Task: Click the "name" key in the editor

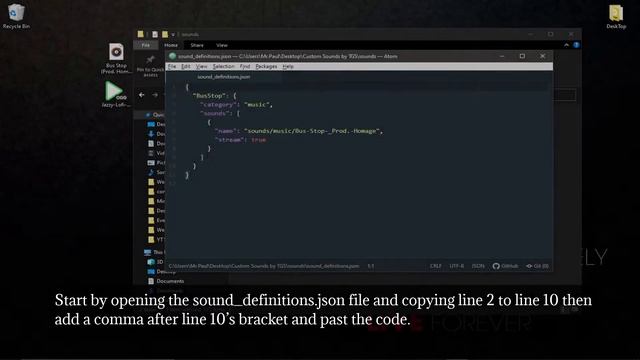Action: pos(226,131)
